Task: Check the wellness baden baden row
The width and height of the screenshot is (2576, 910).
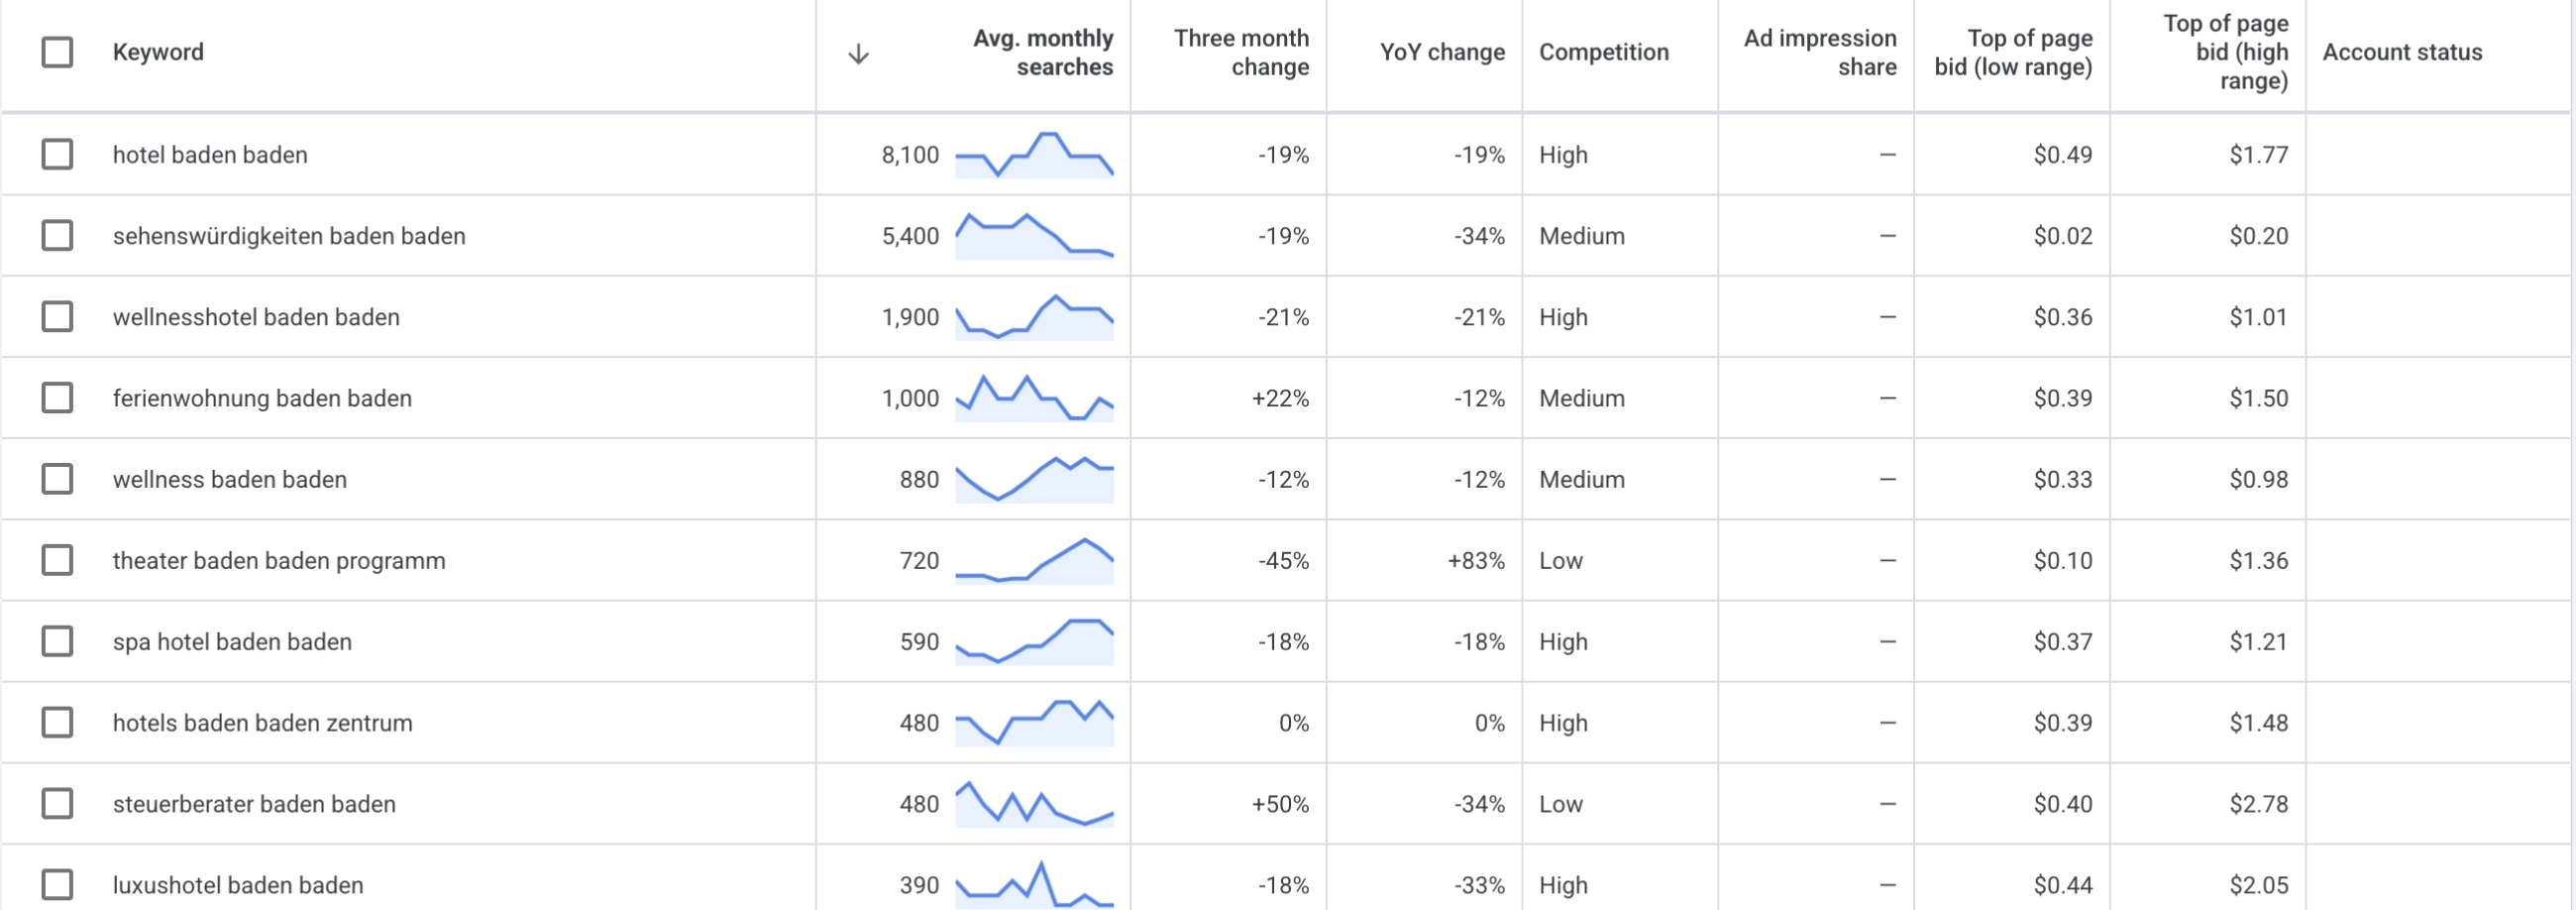Action: [57, 479]
